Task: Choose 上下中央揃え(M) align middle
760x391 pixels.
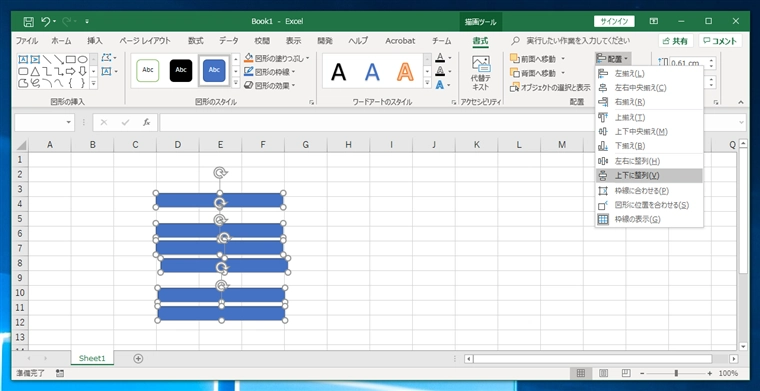Action: 649,131
